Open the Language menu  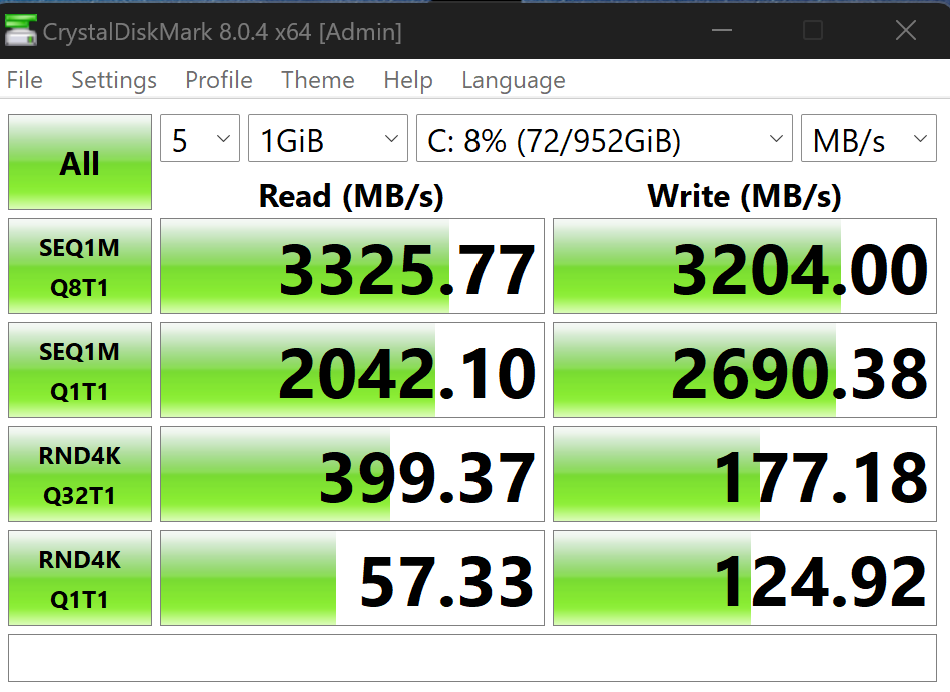tap(513, 80)
